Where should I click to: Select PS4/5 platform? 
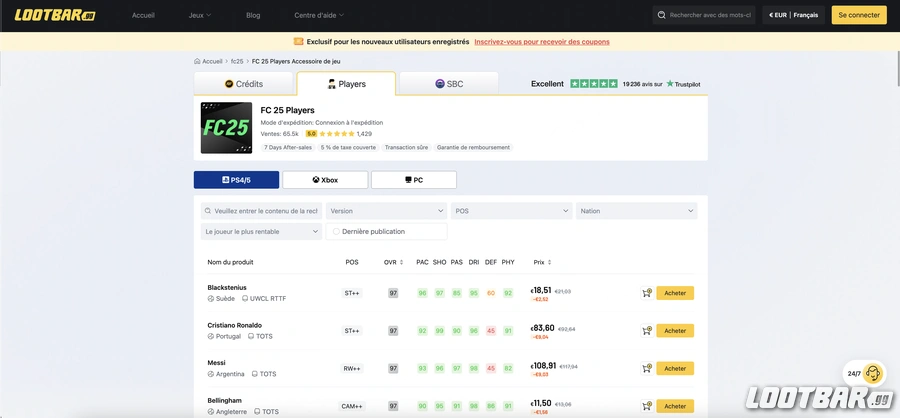click(236, 180)
